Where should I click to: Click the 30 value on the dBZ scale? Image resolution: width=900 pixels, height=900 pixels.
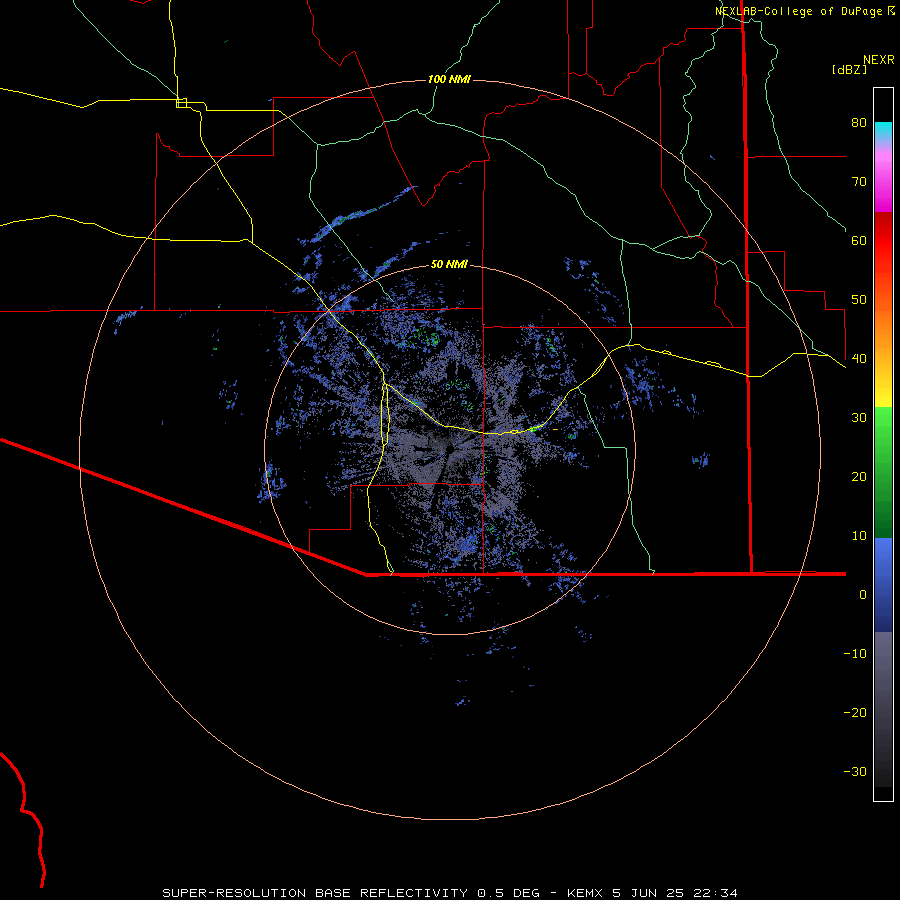859,417
